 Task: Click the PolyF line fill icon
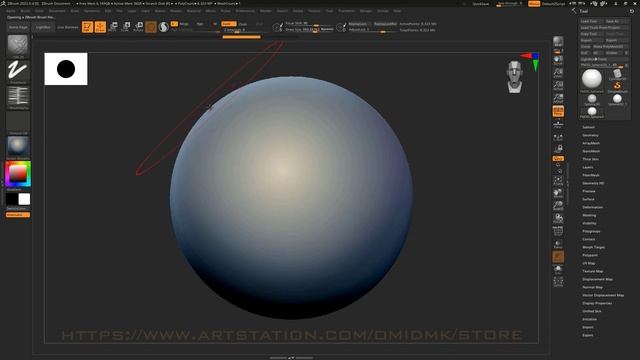pyautogui.click(x=558, y=231)
